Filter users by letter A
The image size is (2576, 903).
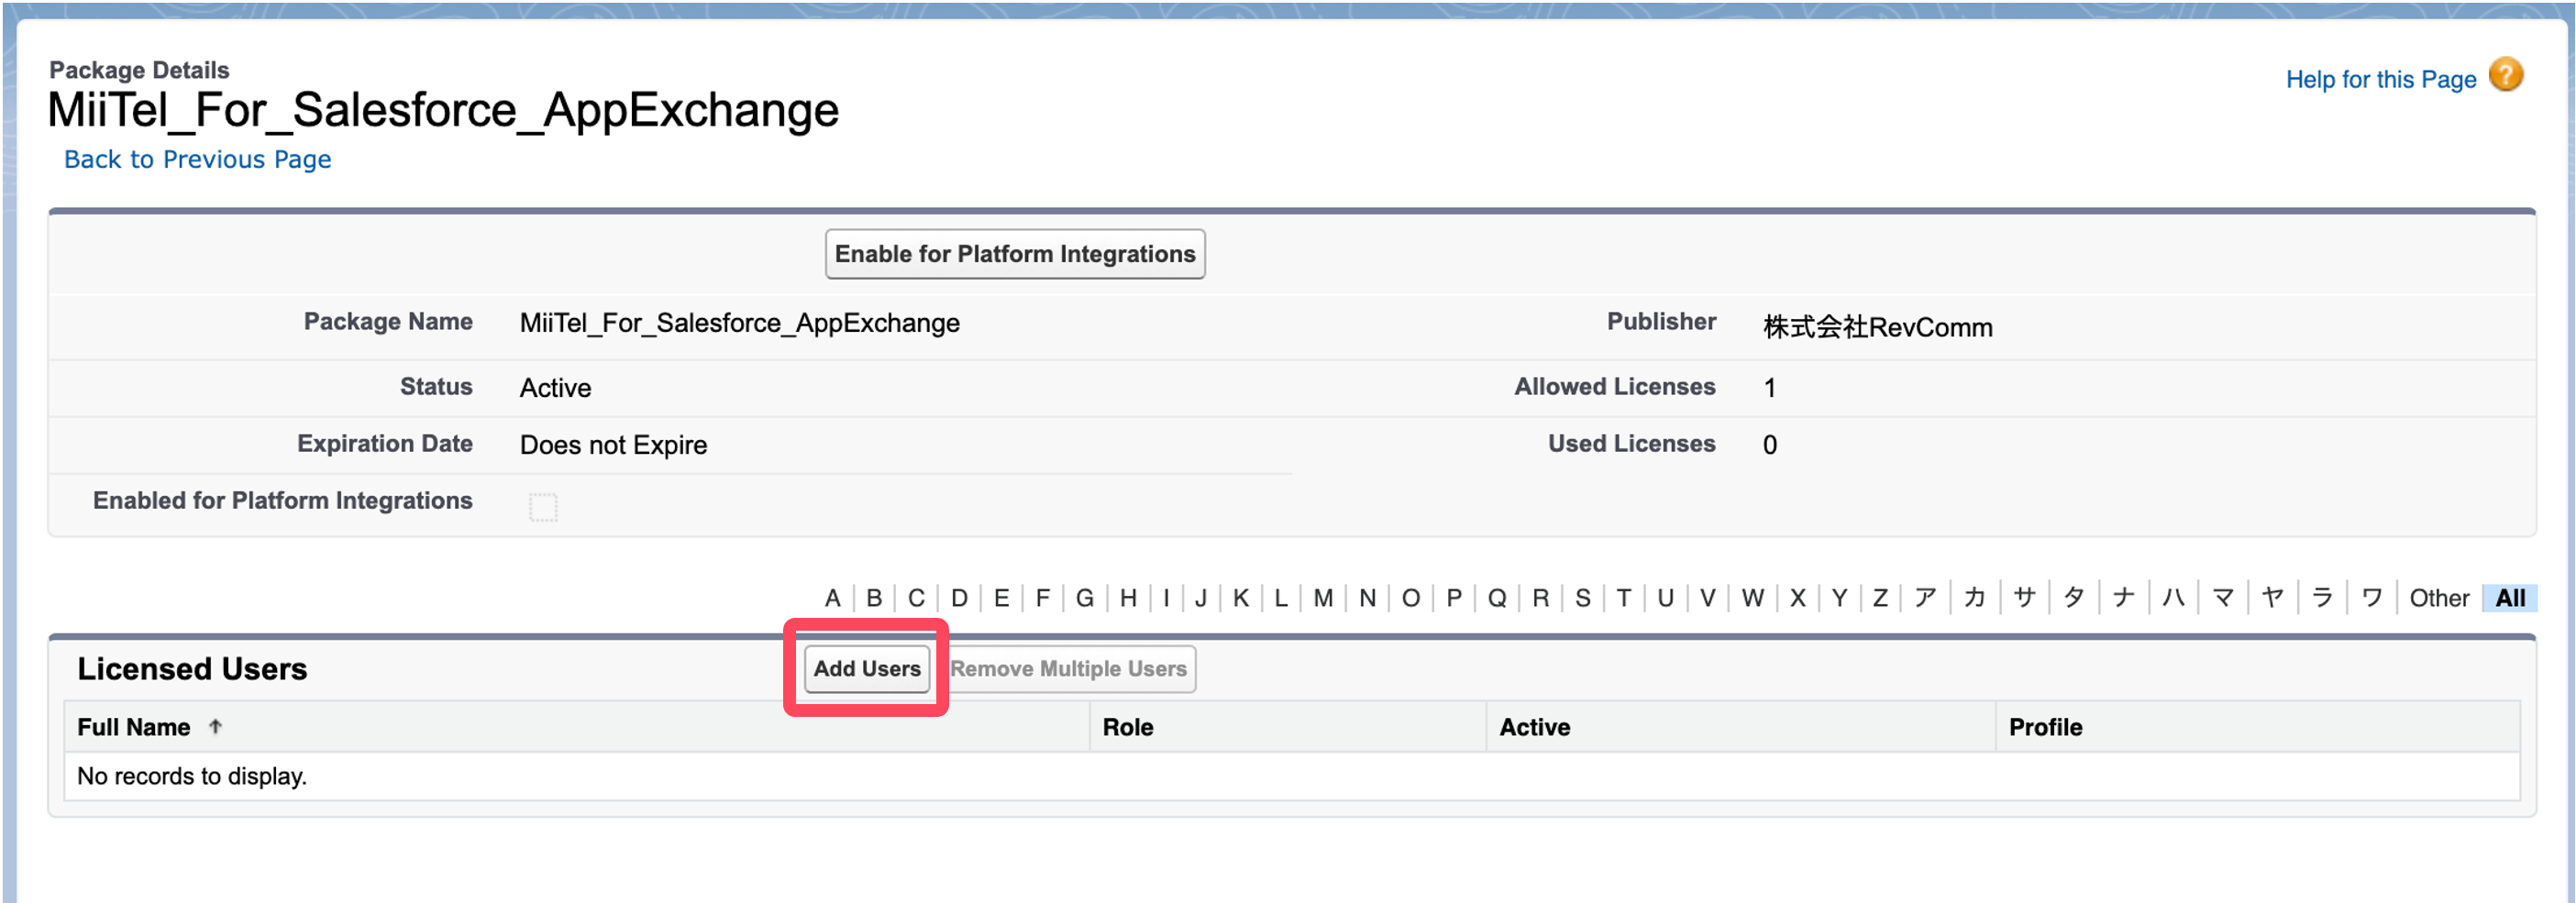pyautogui.click(x=832, y=598)
